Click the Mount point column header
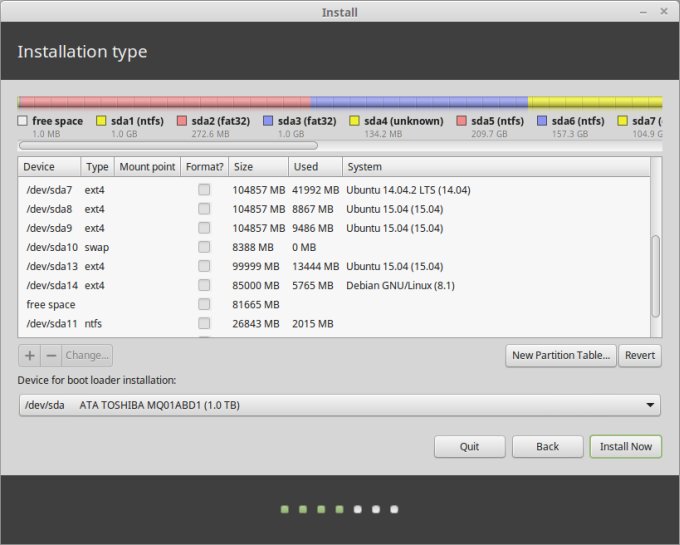Screen dimensions: 680x545 147,167
